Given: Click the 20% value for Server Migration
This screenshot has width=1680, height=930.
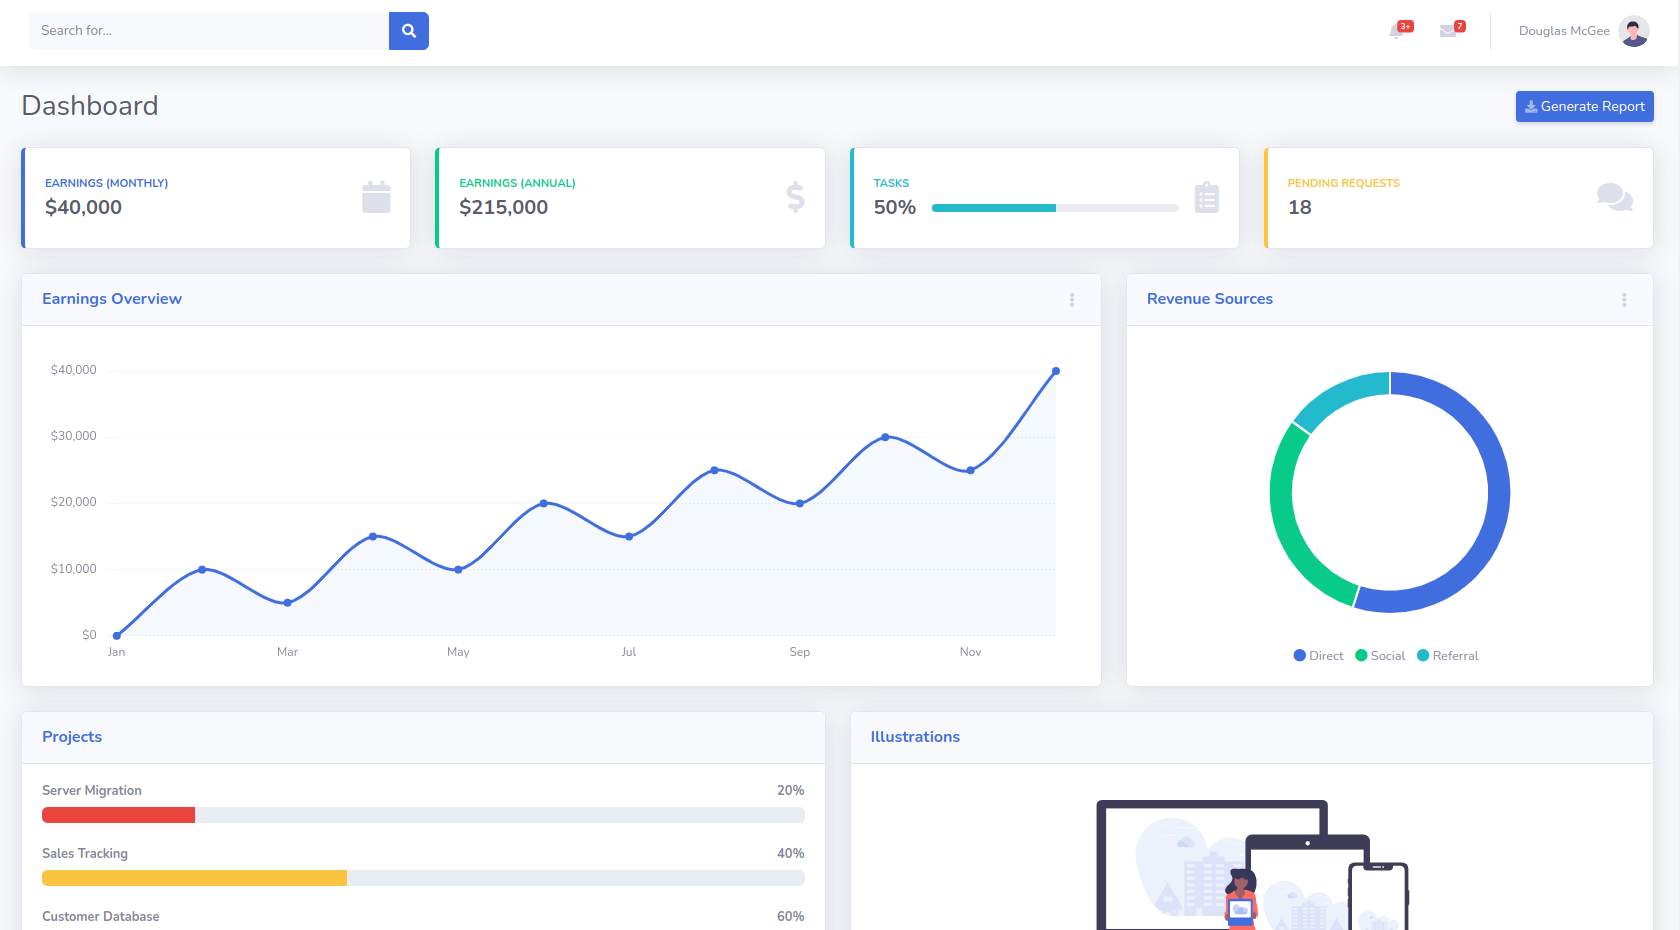Looking at the screenshot, I should 791,790.
